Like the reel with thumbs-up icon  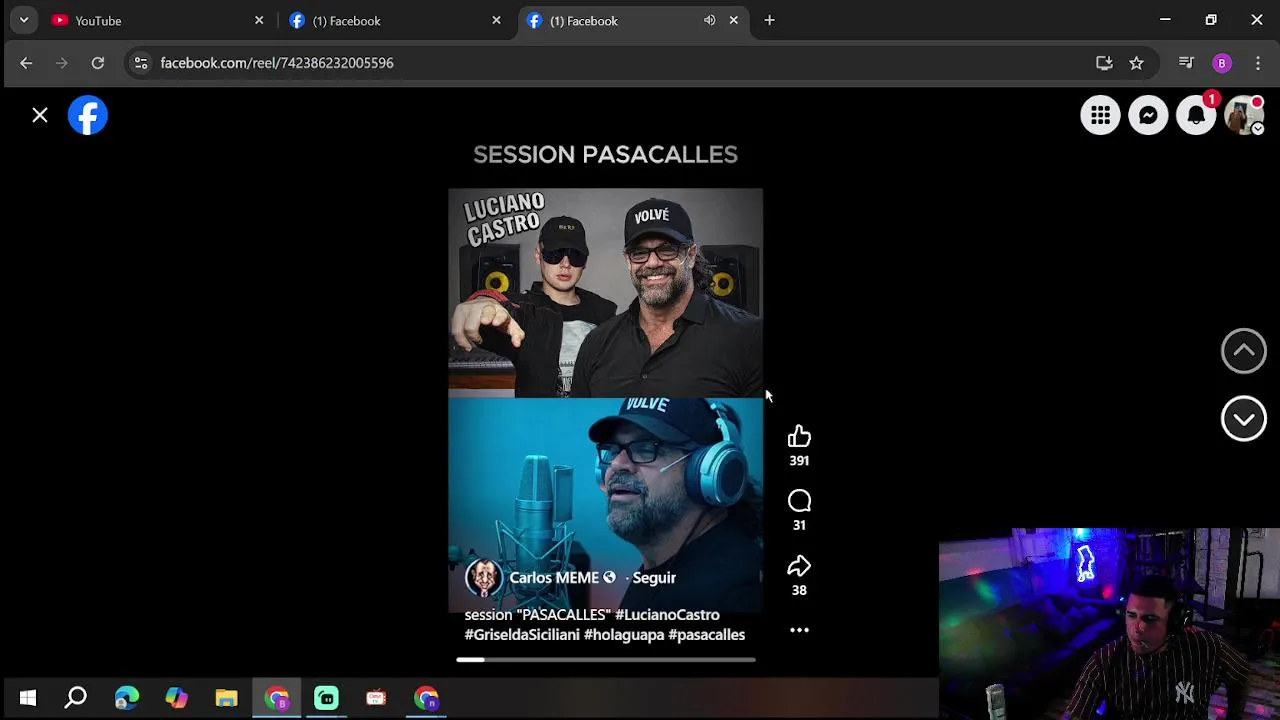click(x=799, y=436)
